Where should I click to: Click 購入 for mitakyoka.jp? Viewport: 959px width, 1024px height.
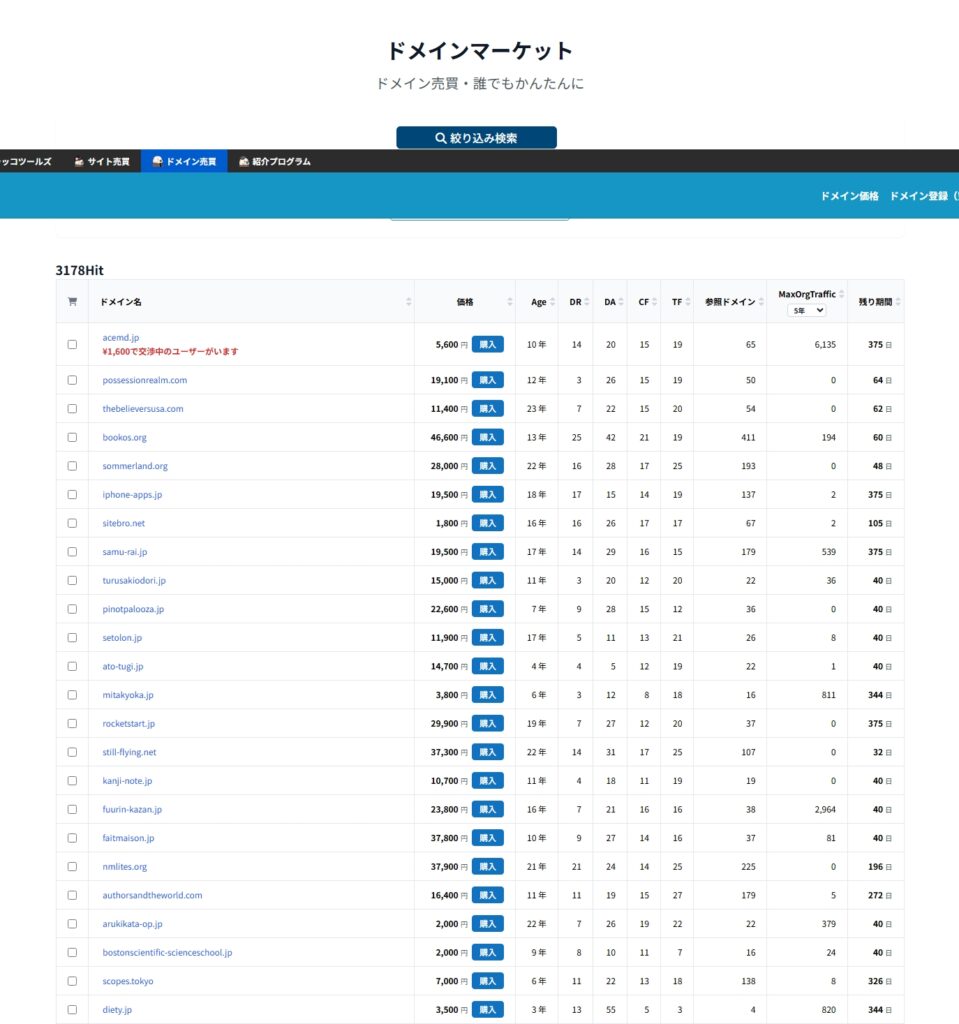pyautogui.click(x=487, y=695)
